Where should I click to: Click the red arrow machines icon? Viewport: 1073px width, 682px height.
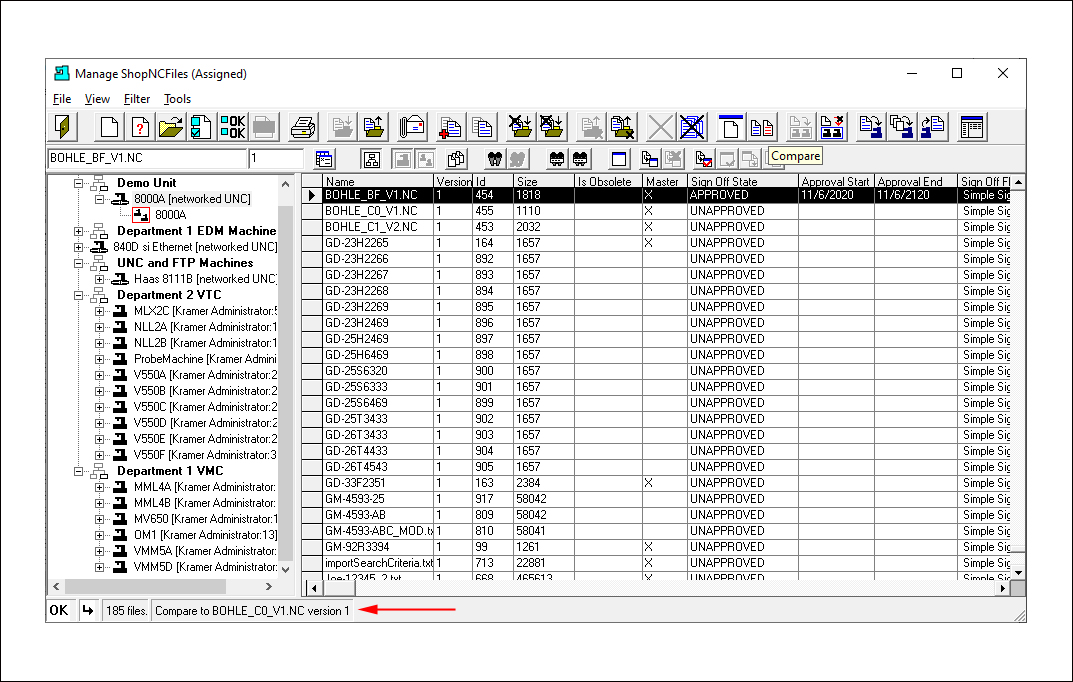pyautogui.click(x=831, y=127)
